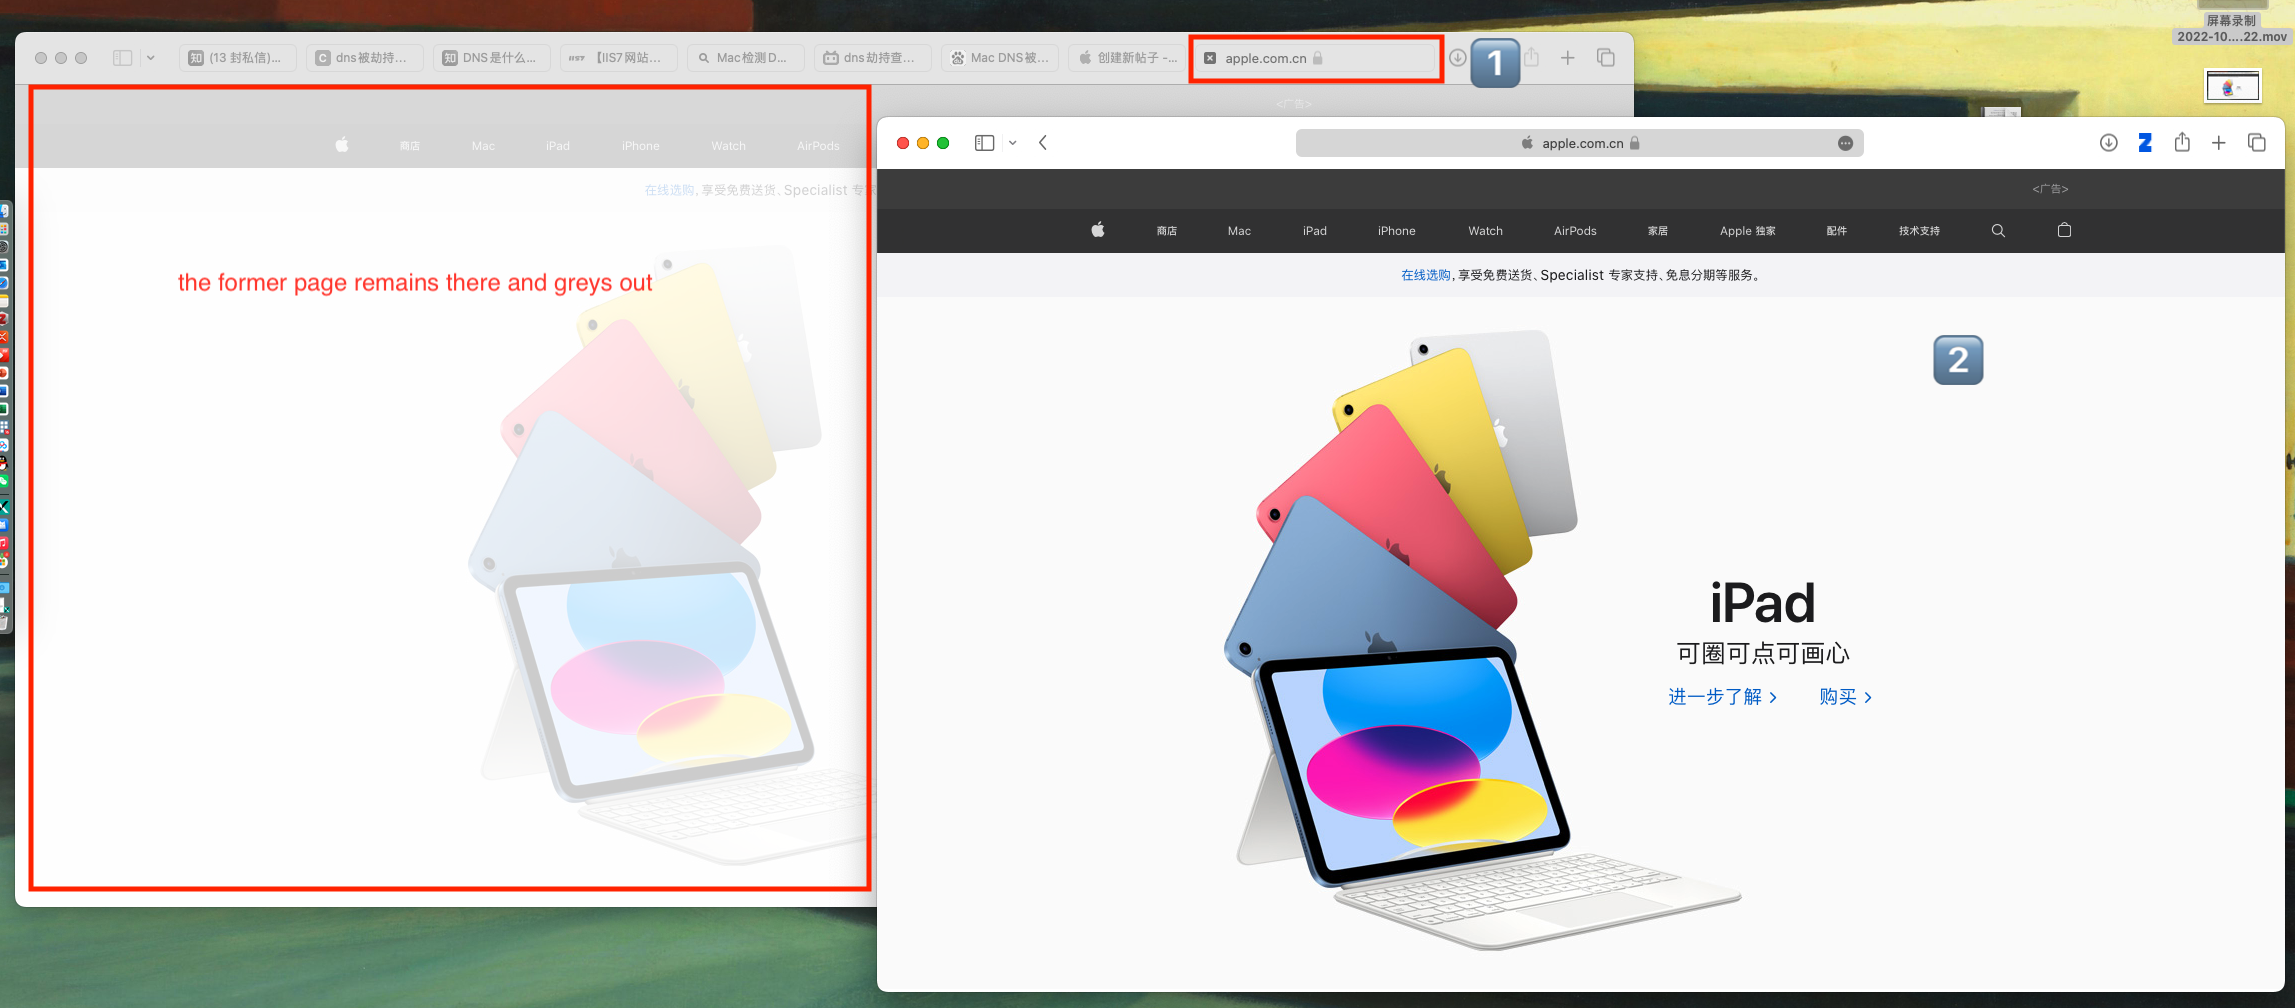Toggle the sidebar in the front Safari window
This screenshot has width=2295, height=1008.
pos(984,143)
